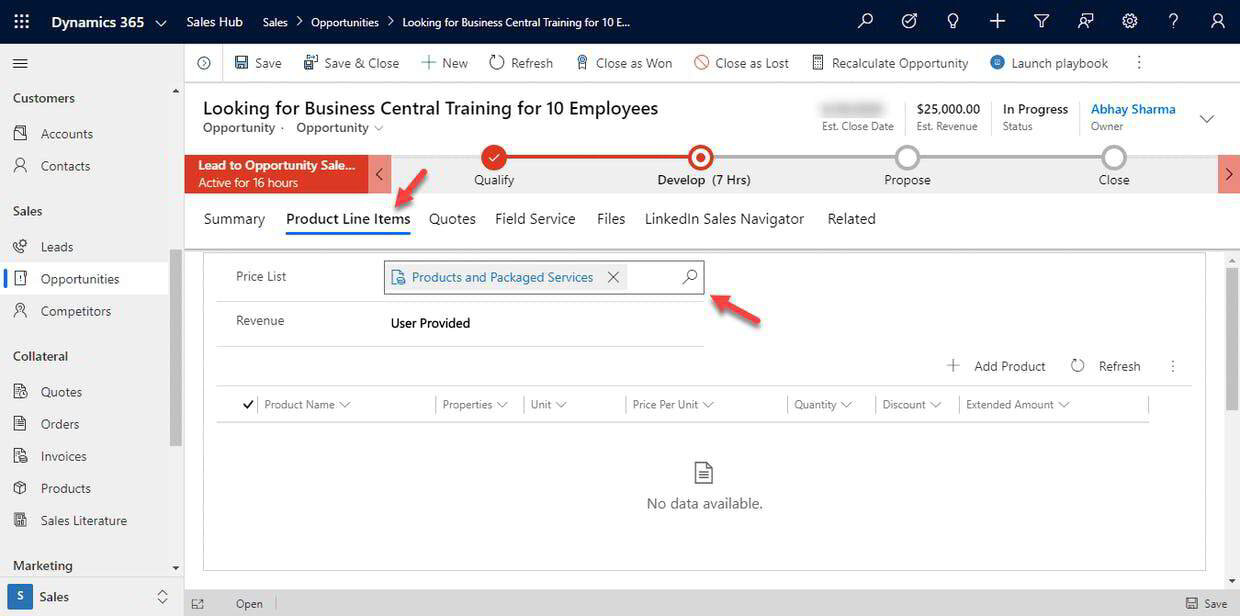The height and width of the screenshot is (616, 1240).
Task: Open the chat people icon in top bar
Action: (x=1085, y=22)
